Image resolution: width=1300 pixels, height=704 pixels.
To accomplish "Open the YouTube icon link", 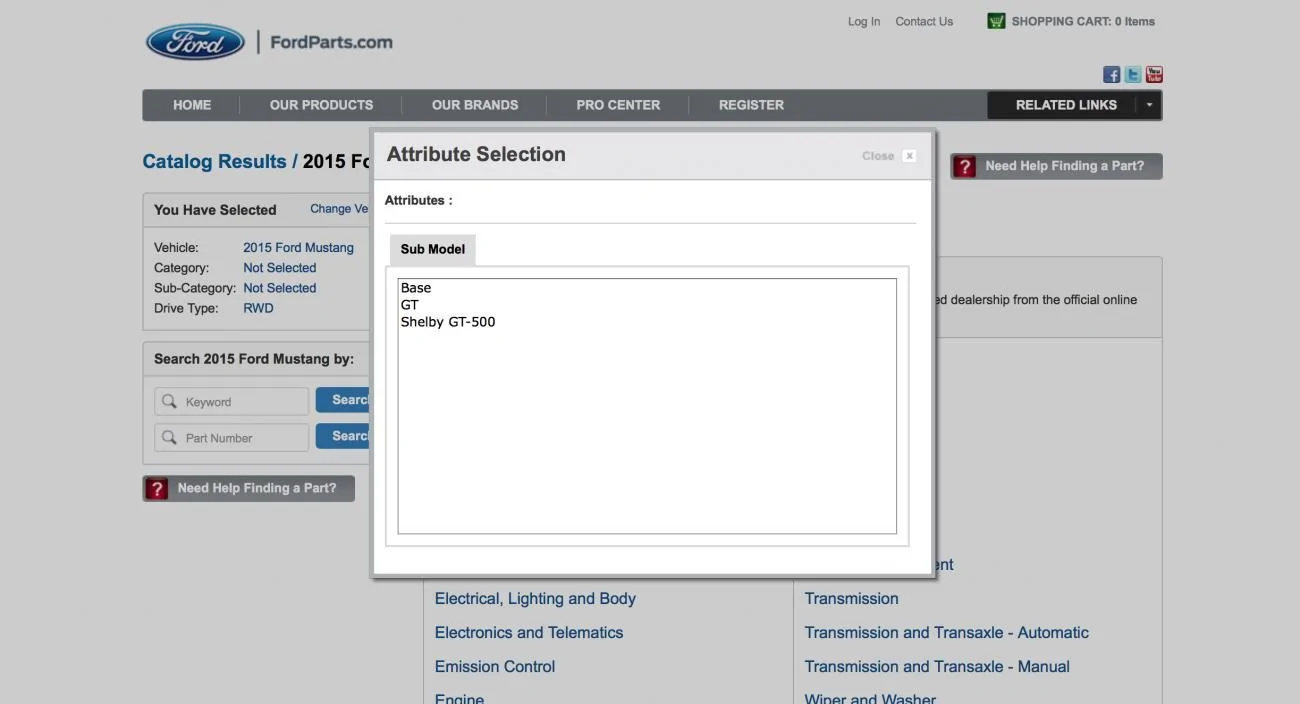I will pyautogui.click(x=1154, y=75).
